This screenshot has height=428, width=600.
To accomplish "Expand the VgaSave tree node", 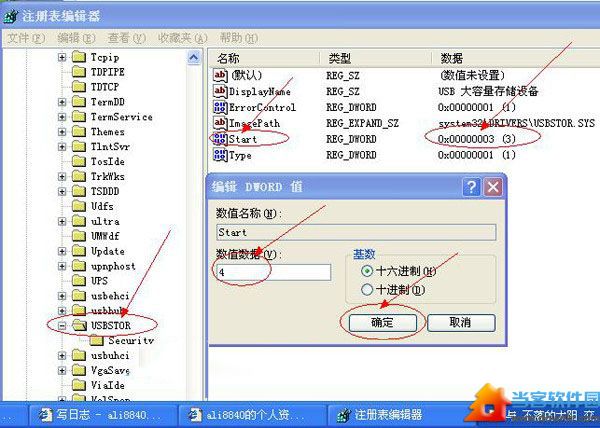I will tap(62, 371).
